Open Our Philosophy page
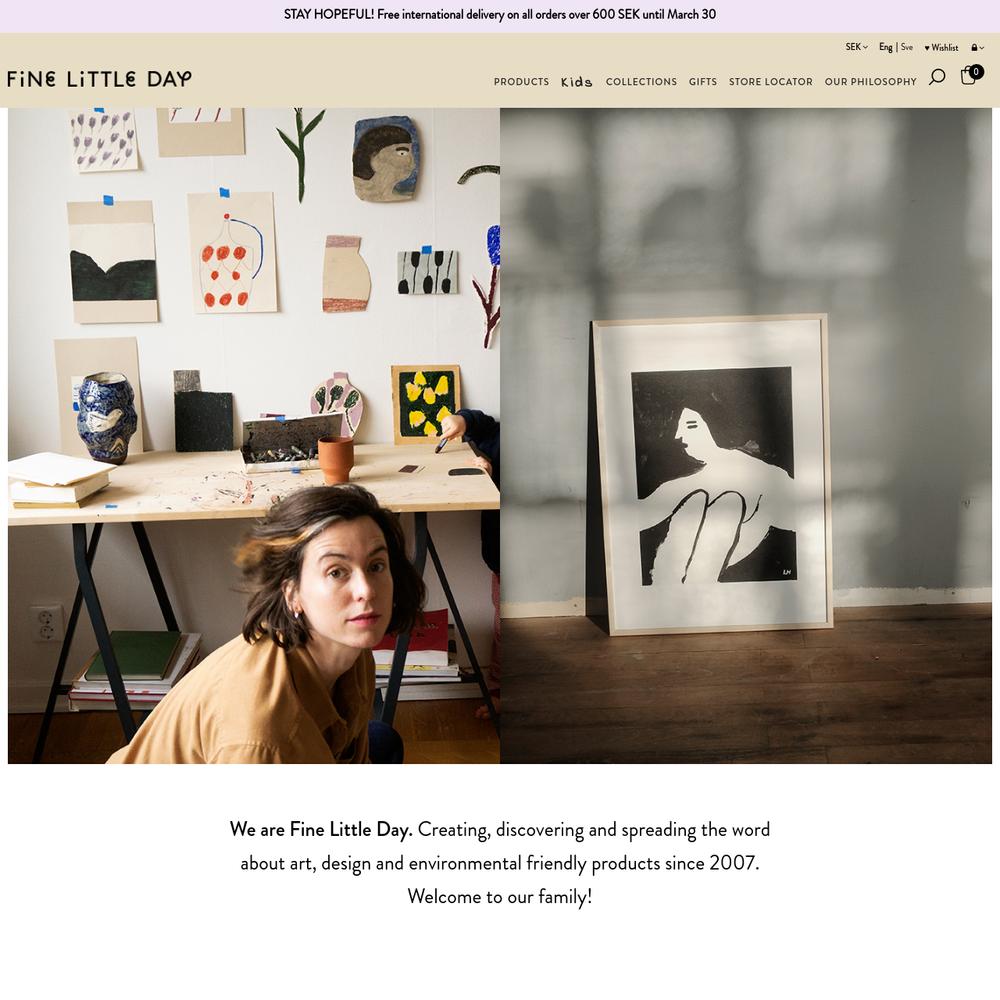1000x1000 pixels. pos(870,82)
